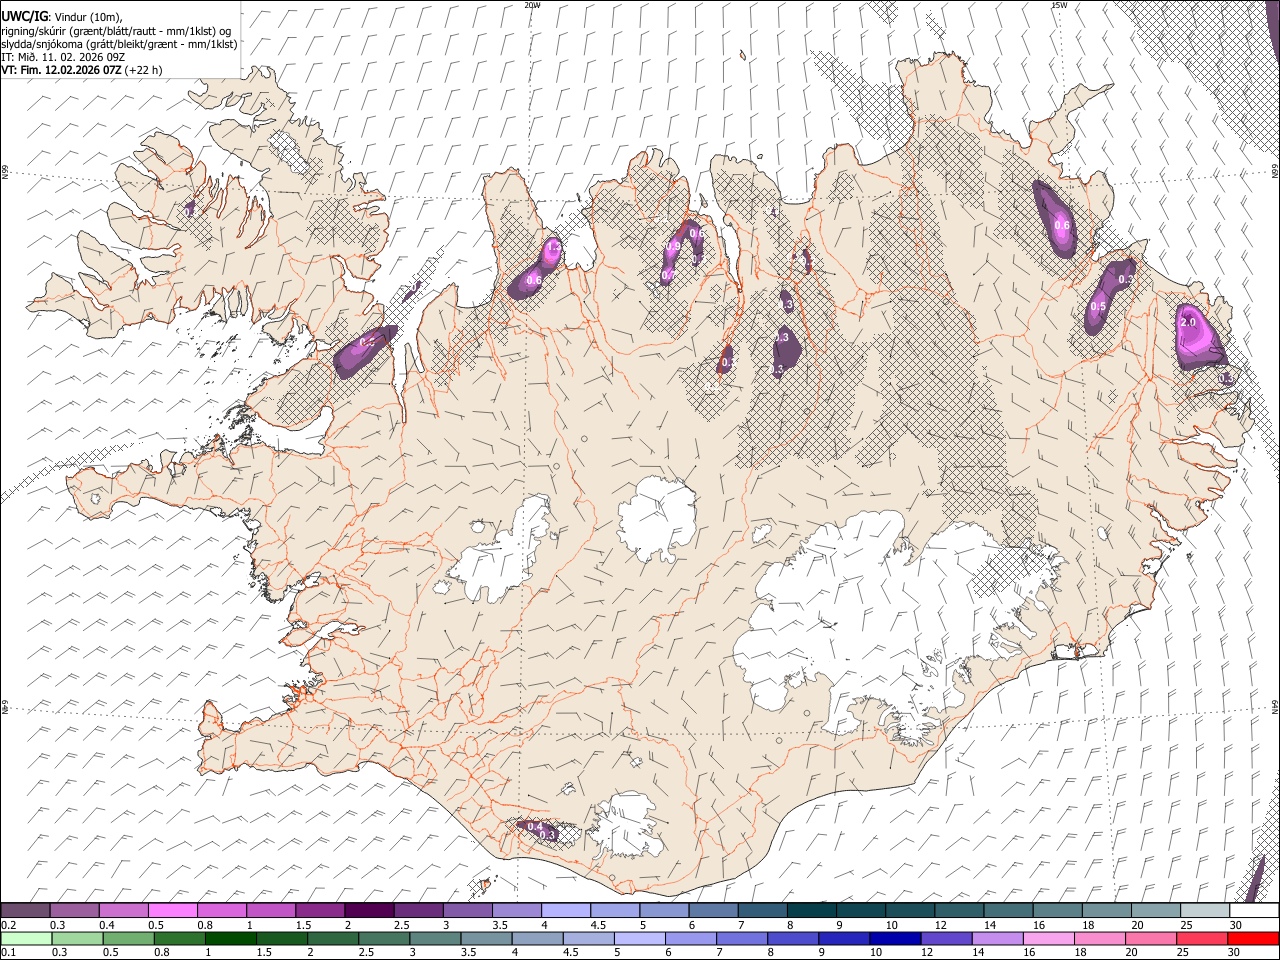Click the 'slydda/snjókoma' legend description line

click(x=120, y=44)
